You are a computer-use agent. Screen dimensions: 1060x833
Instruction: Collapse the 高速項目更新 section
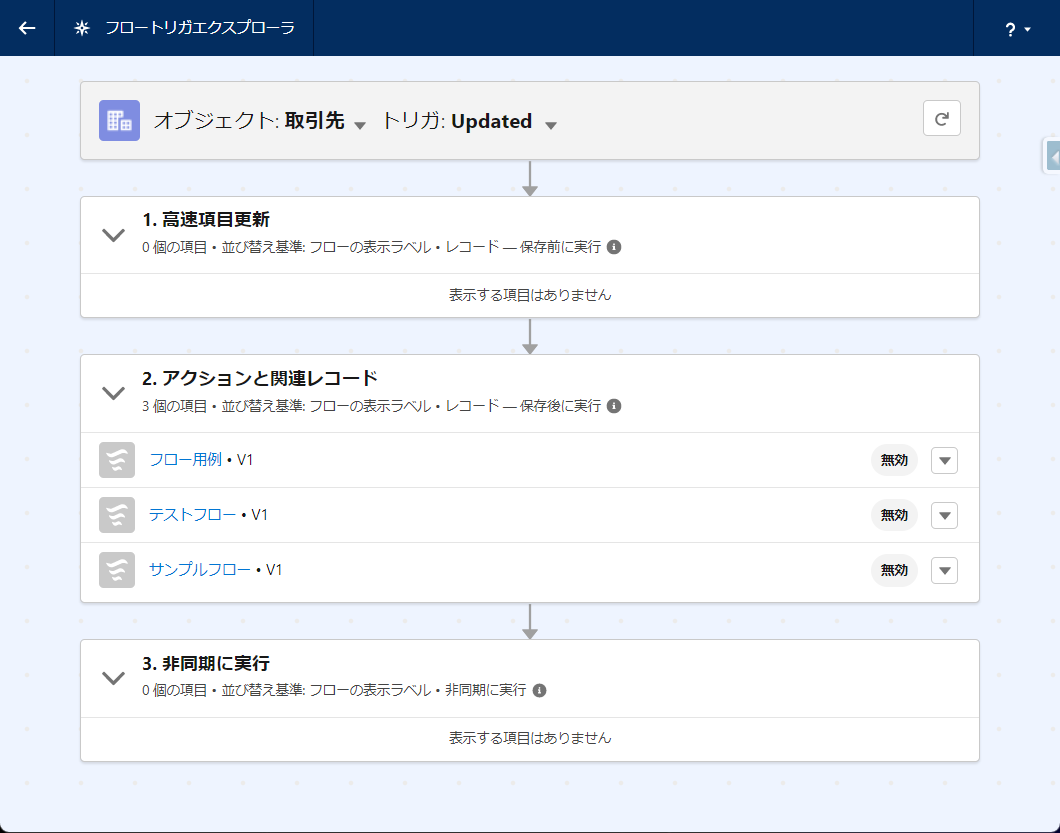point(114,235)
